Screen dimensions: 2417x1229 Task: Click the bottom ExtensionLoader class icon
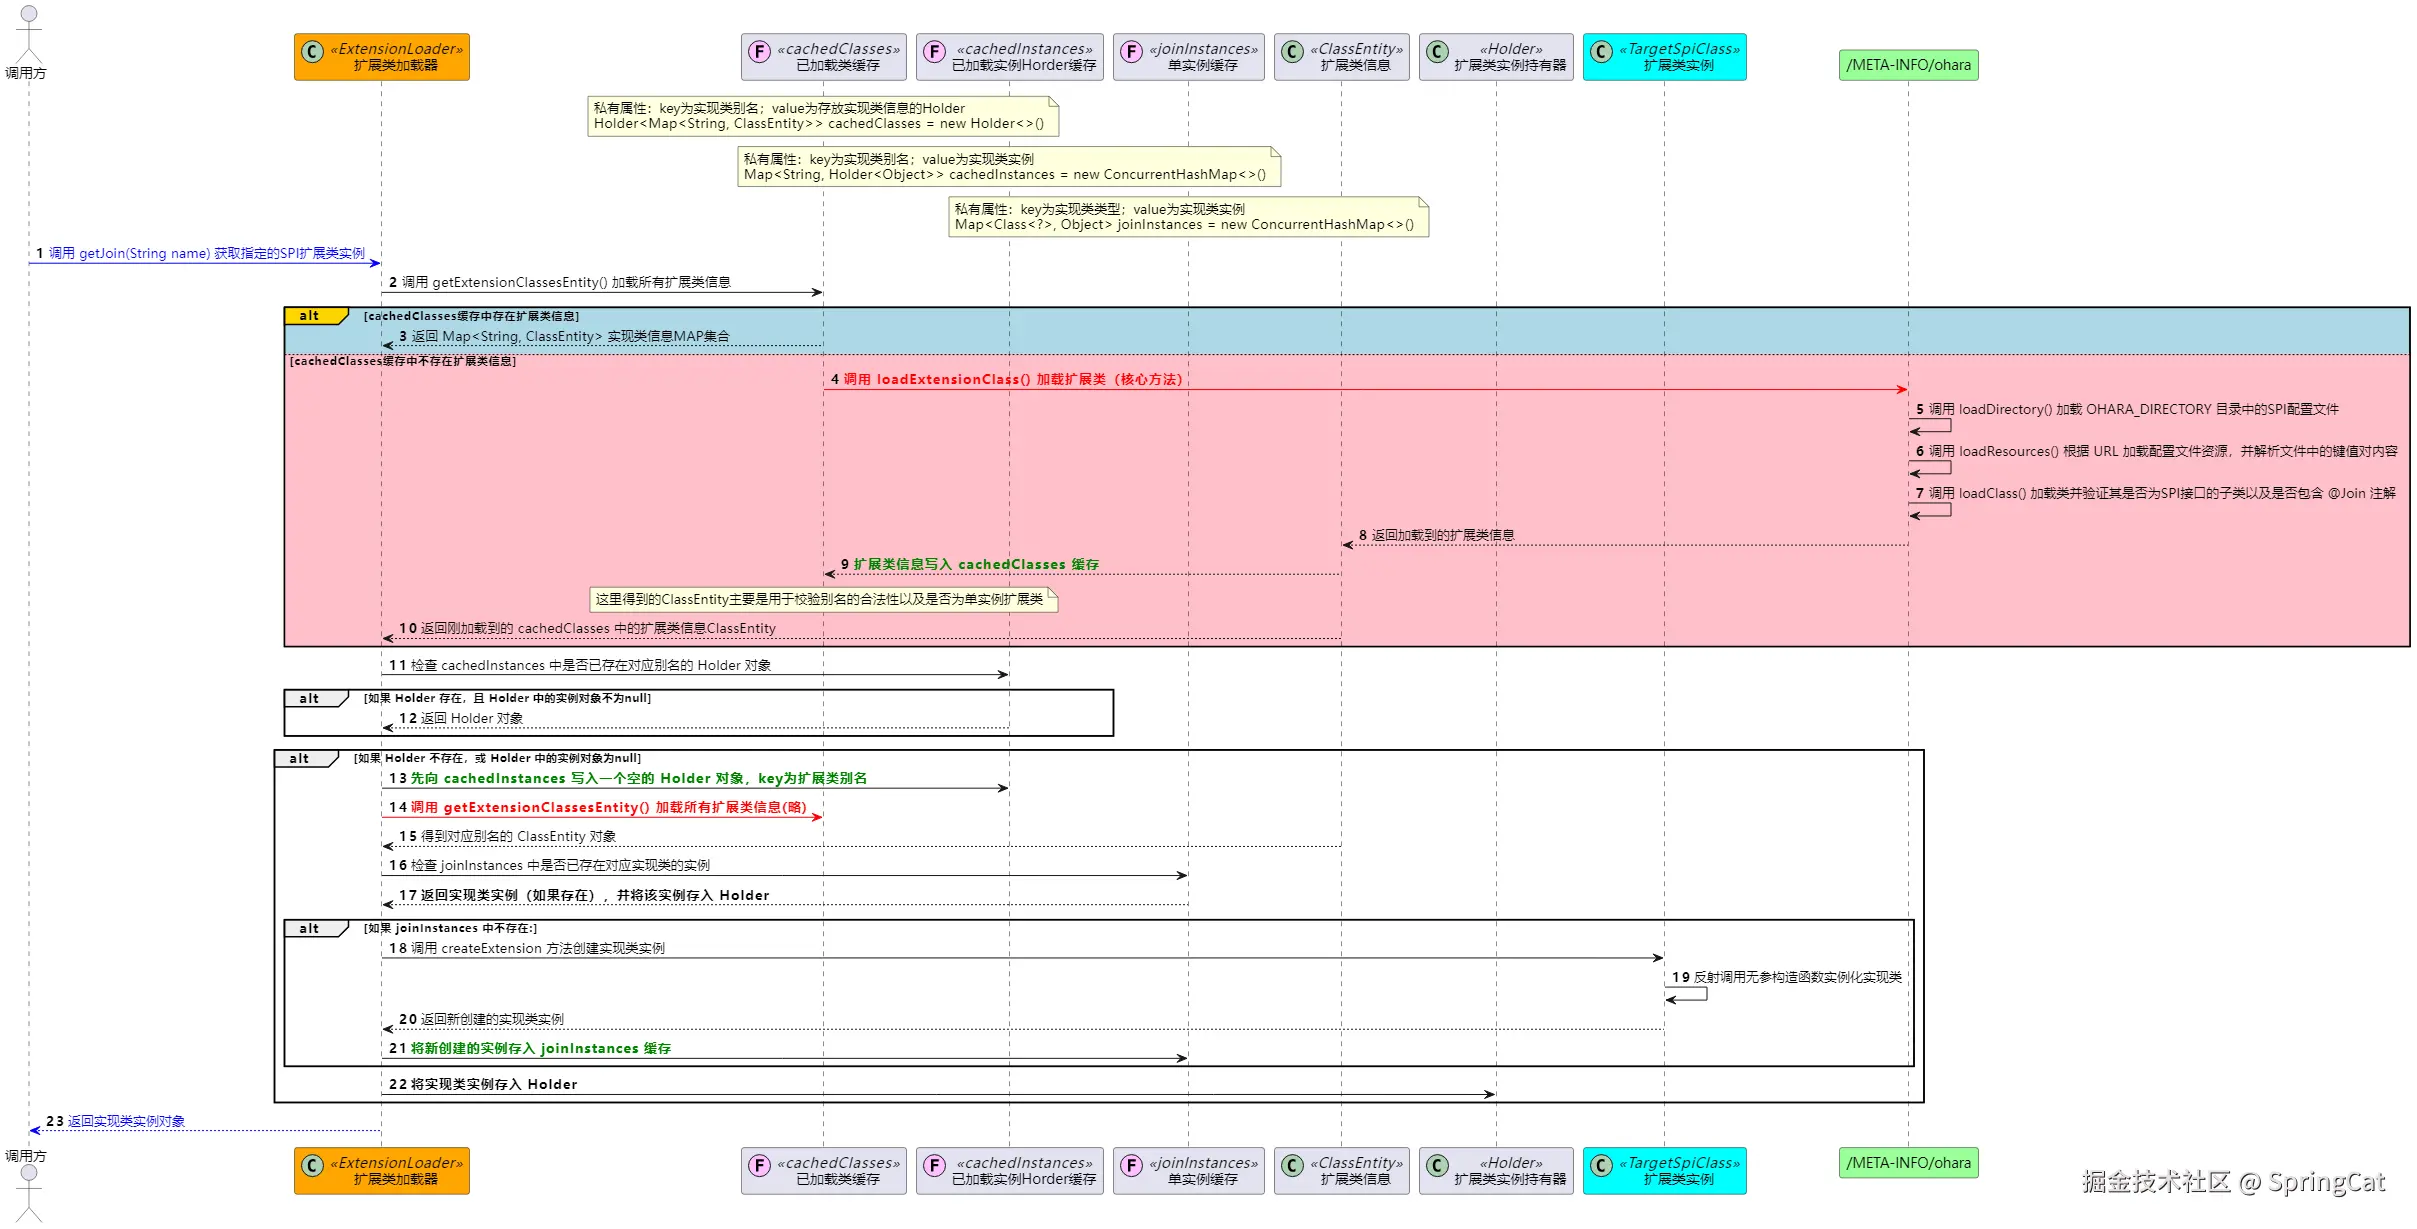[x=312, y=1166]
